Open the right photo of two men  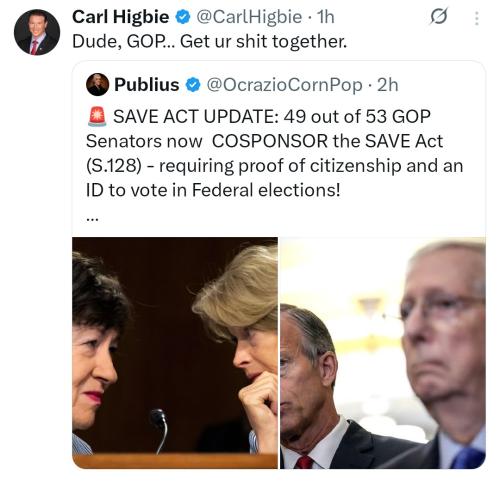tap(383, 353)
